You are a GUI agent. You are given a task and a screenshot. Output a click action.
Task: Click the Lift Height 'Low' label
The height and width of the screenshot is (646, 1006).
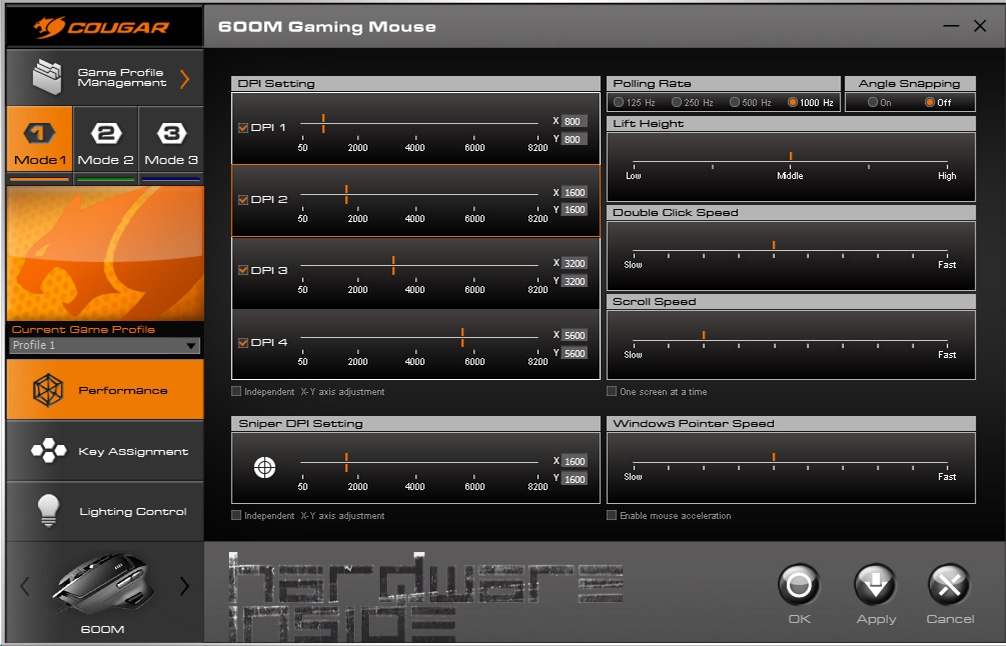(x=633, y=176)
